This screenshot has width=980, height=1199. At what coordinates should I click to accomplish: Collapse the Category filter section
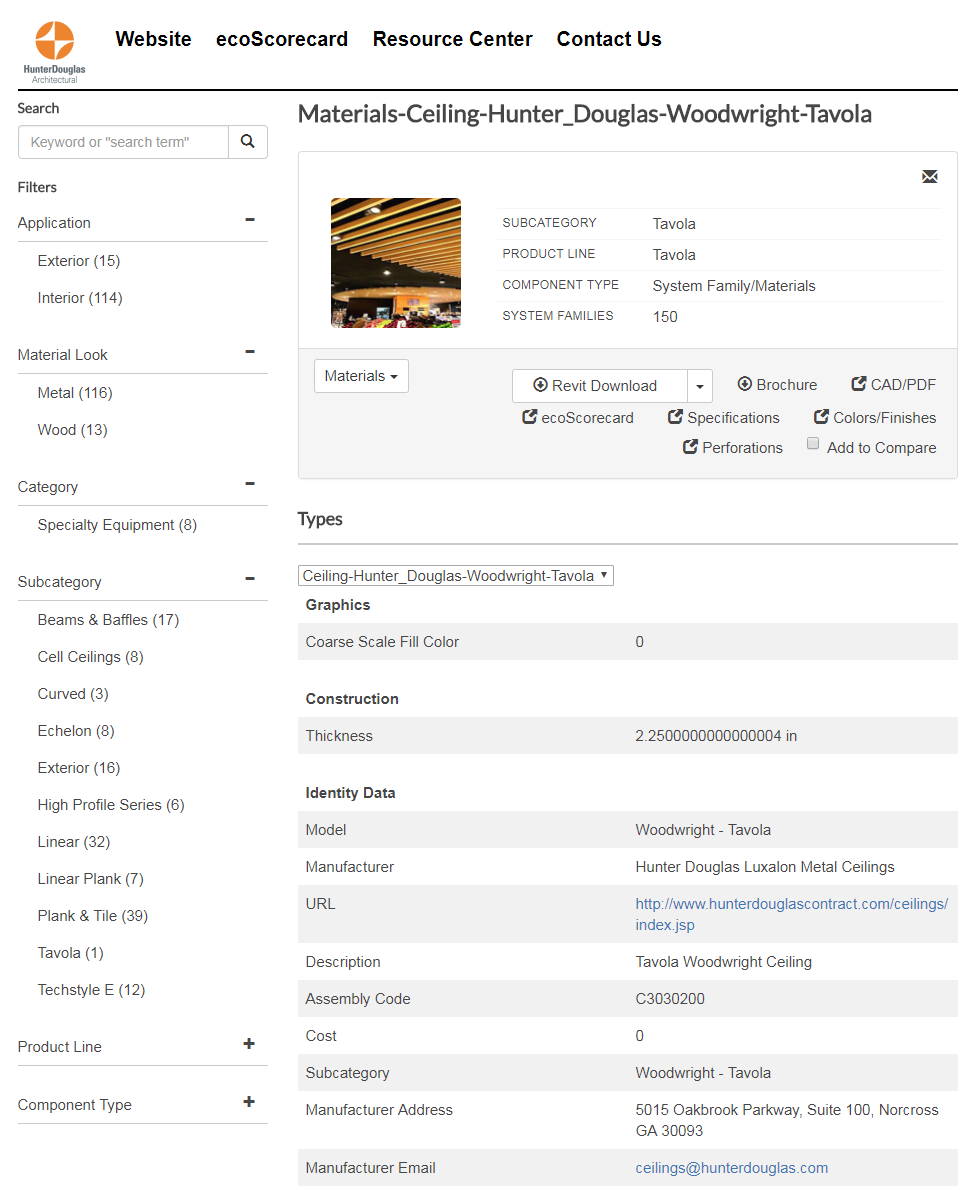pos(250,484)
